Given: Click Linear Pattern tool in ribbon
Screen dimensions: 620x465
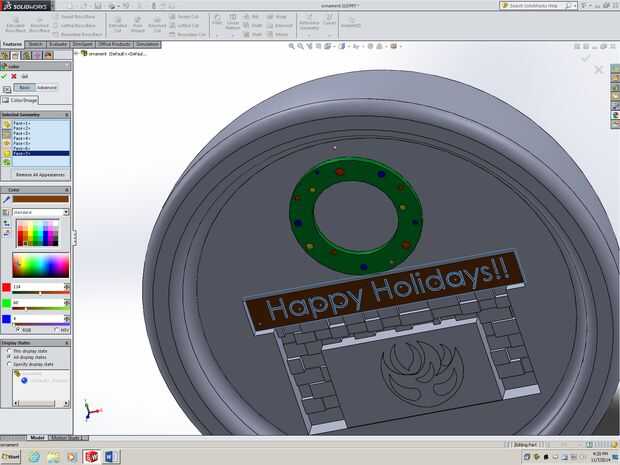Looking at the screenshot, I should click(x=233, y=22).
